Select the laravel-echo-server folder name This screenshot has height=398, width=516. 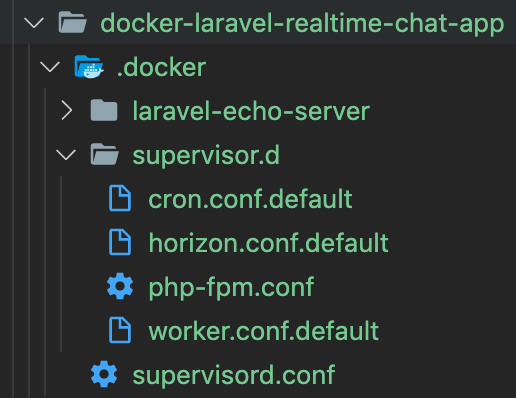pos(251,111)
